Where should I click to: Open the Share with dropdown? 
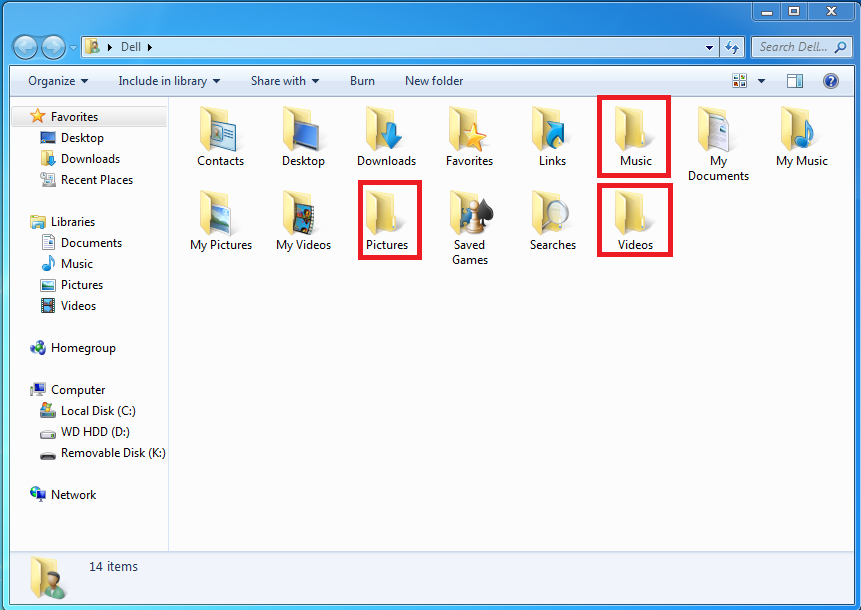point(284,80)
